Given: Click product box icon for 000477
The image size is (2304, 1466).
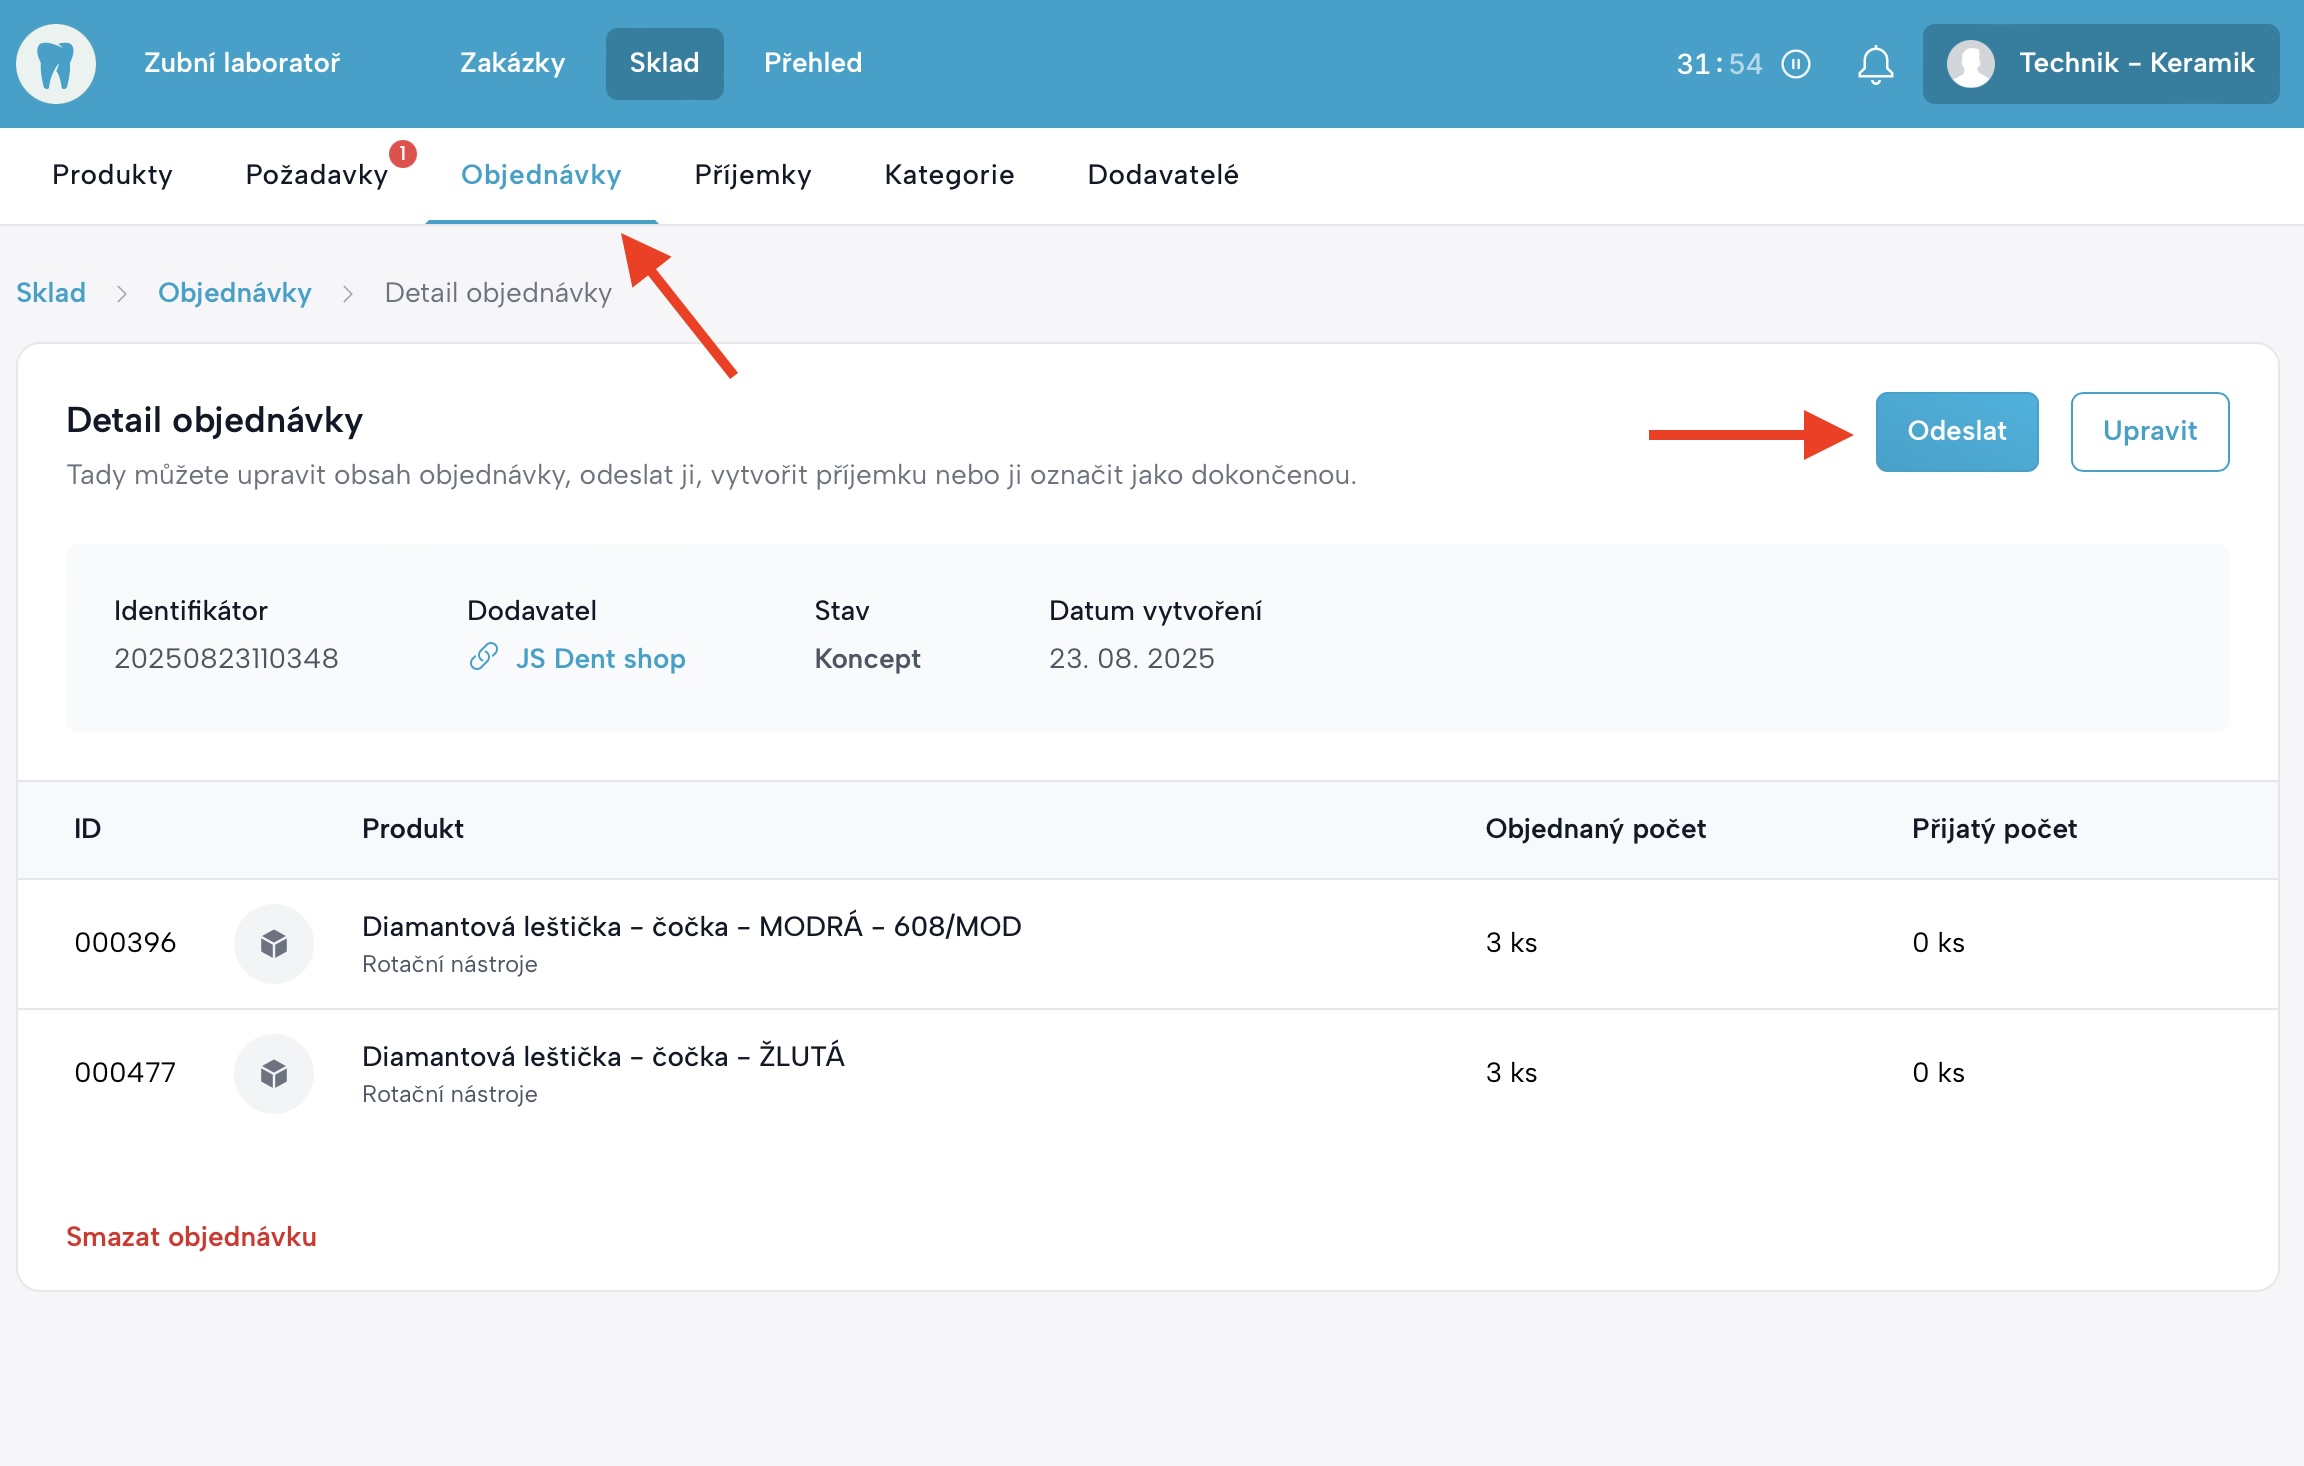Looking at the screenshot, I should click(274, 1073).
